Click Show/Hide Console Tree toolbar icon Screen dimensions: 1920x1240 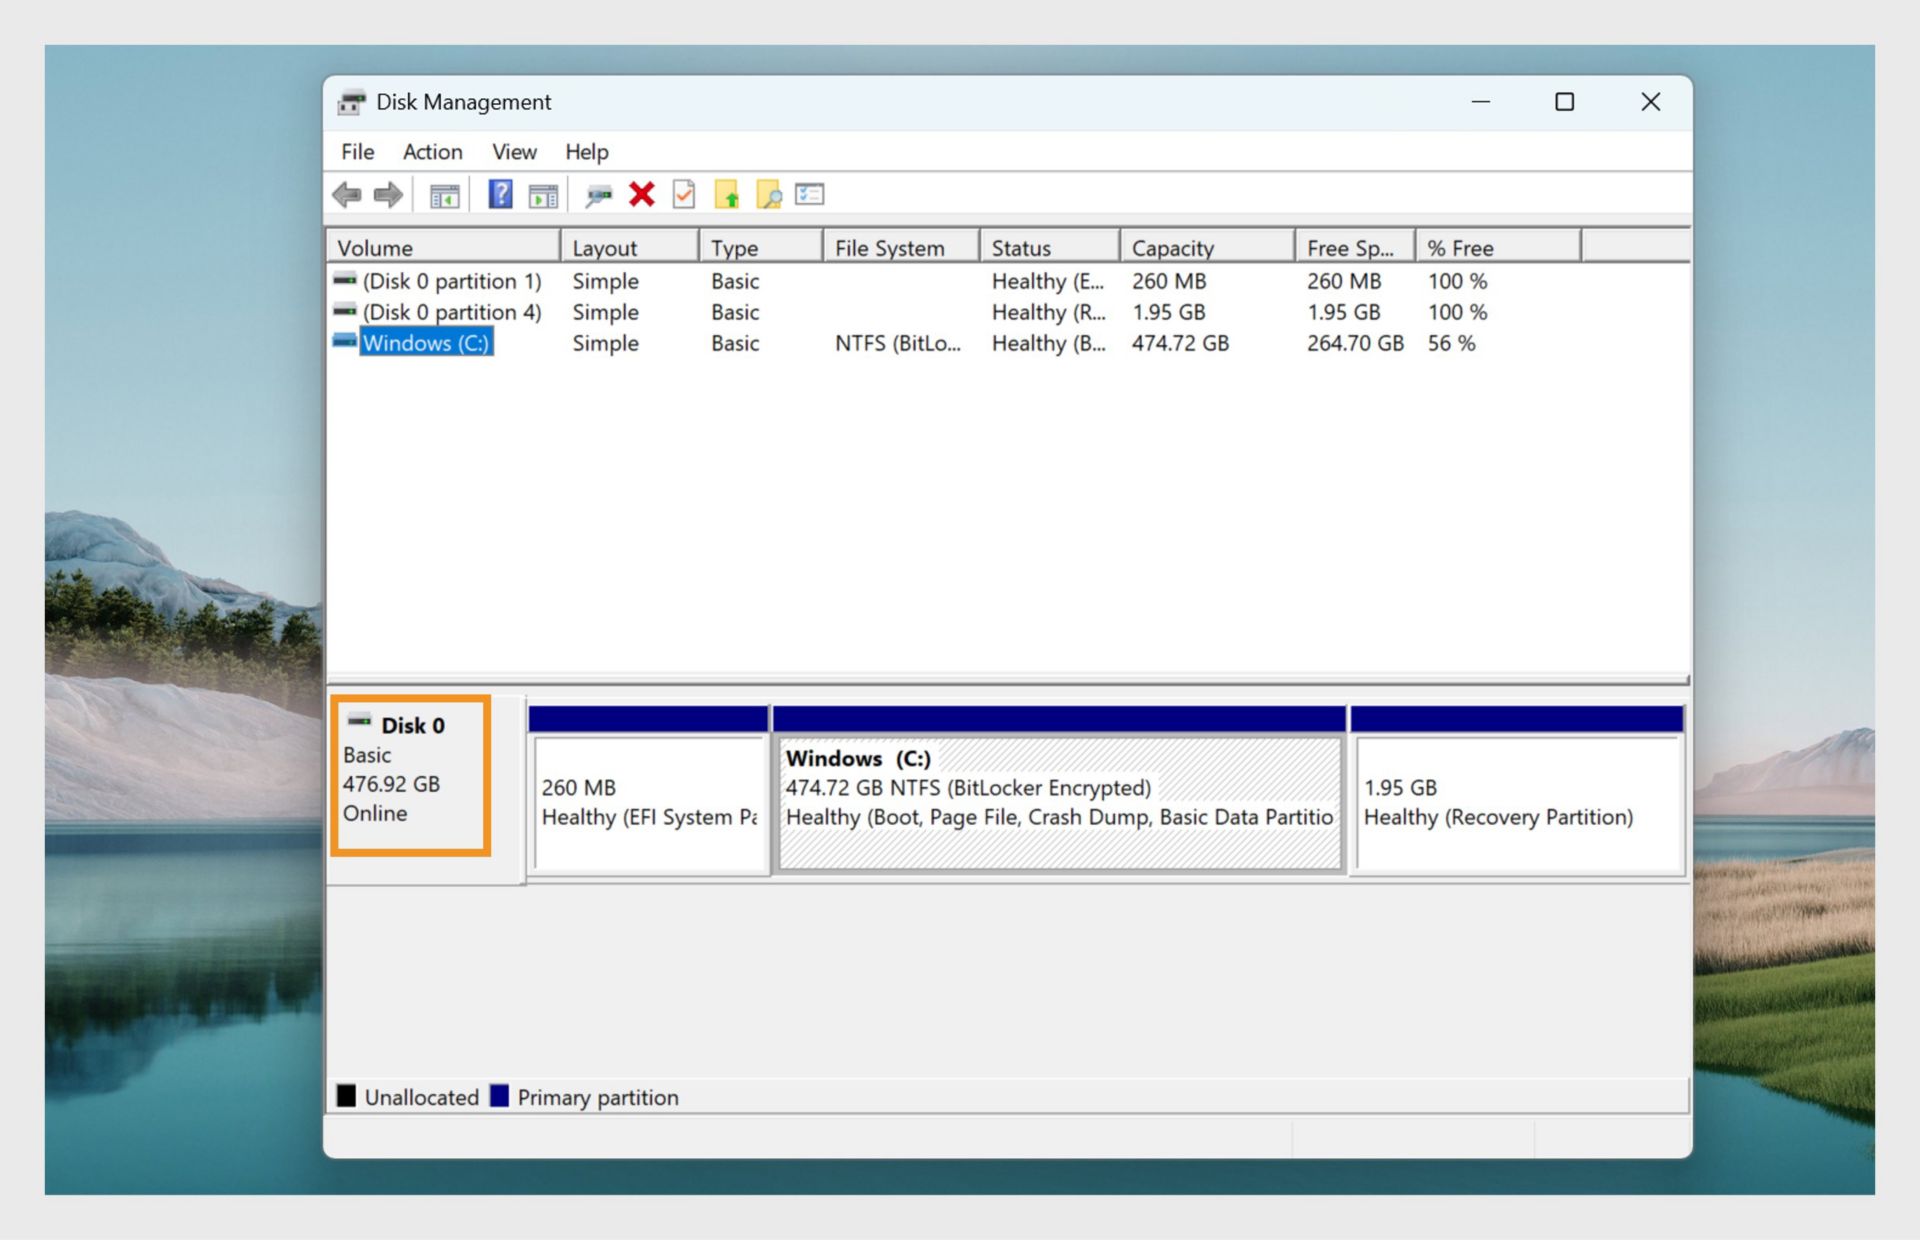444,196
